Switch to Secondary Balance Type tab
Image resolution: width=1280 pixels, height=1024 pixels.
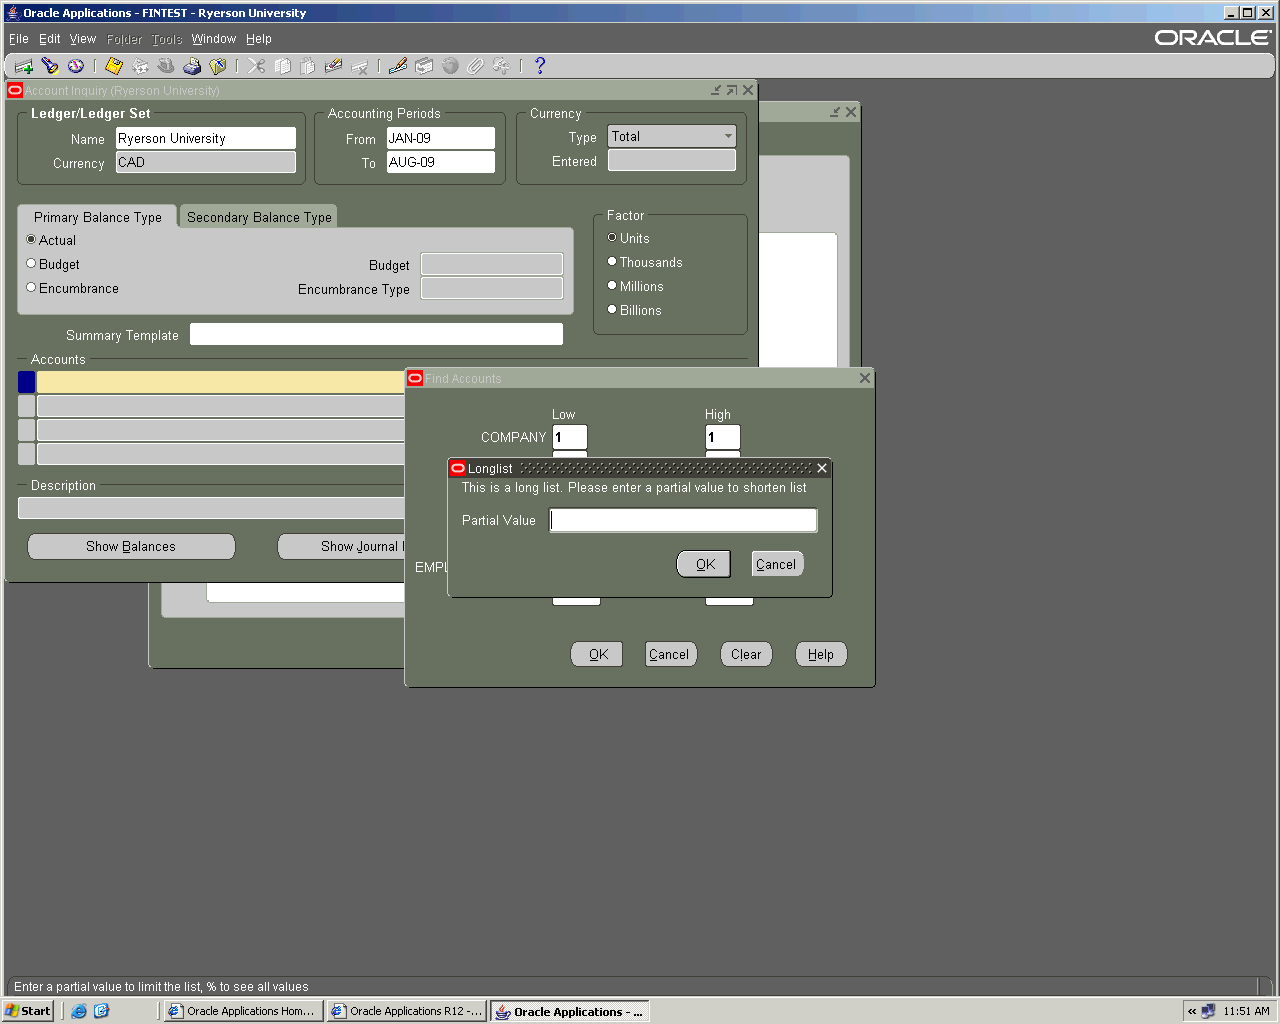click(259, 217)
